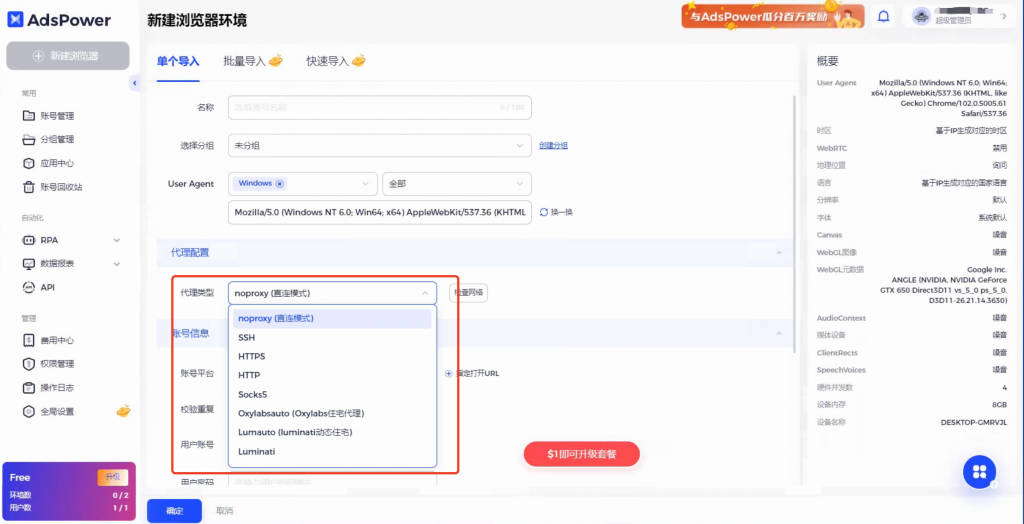Click the 创建分组 link
The width and height of the screenshot is (1024, 524).
pos(553,146)
